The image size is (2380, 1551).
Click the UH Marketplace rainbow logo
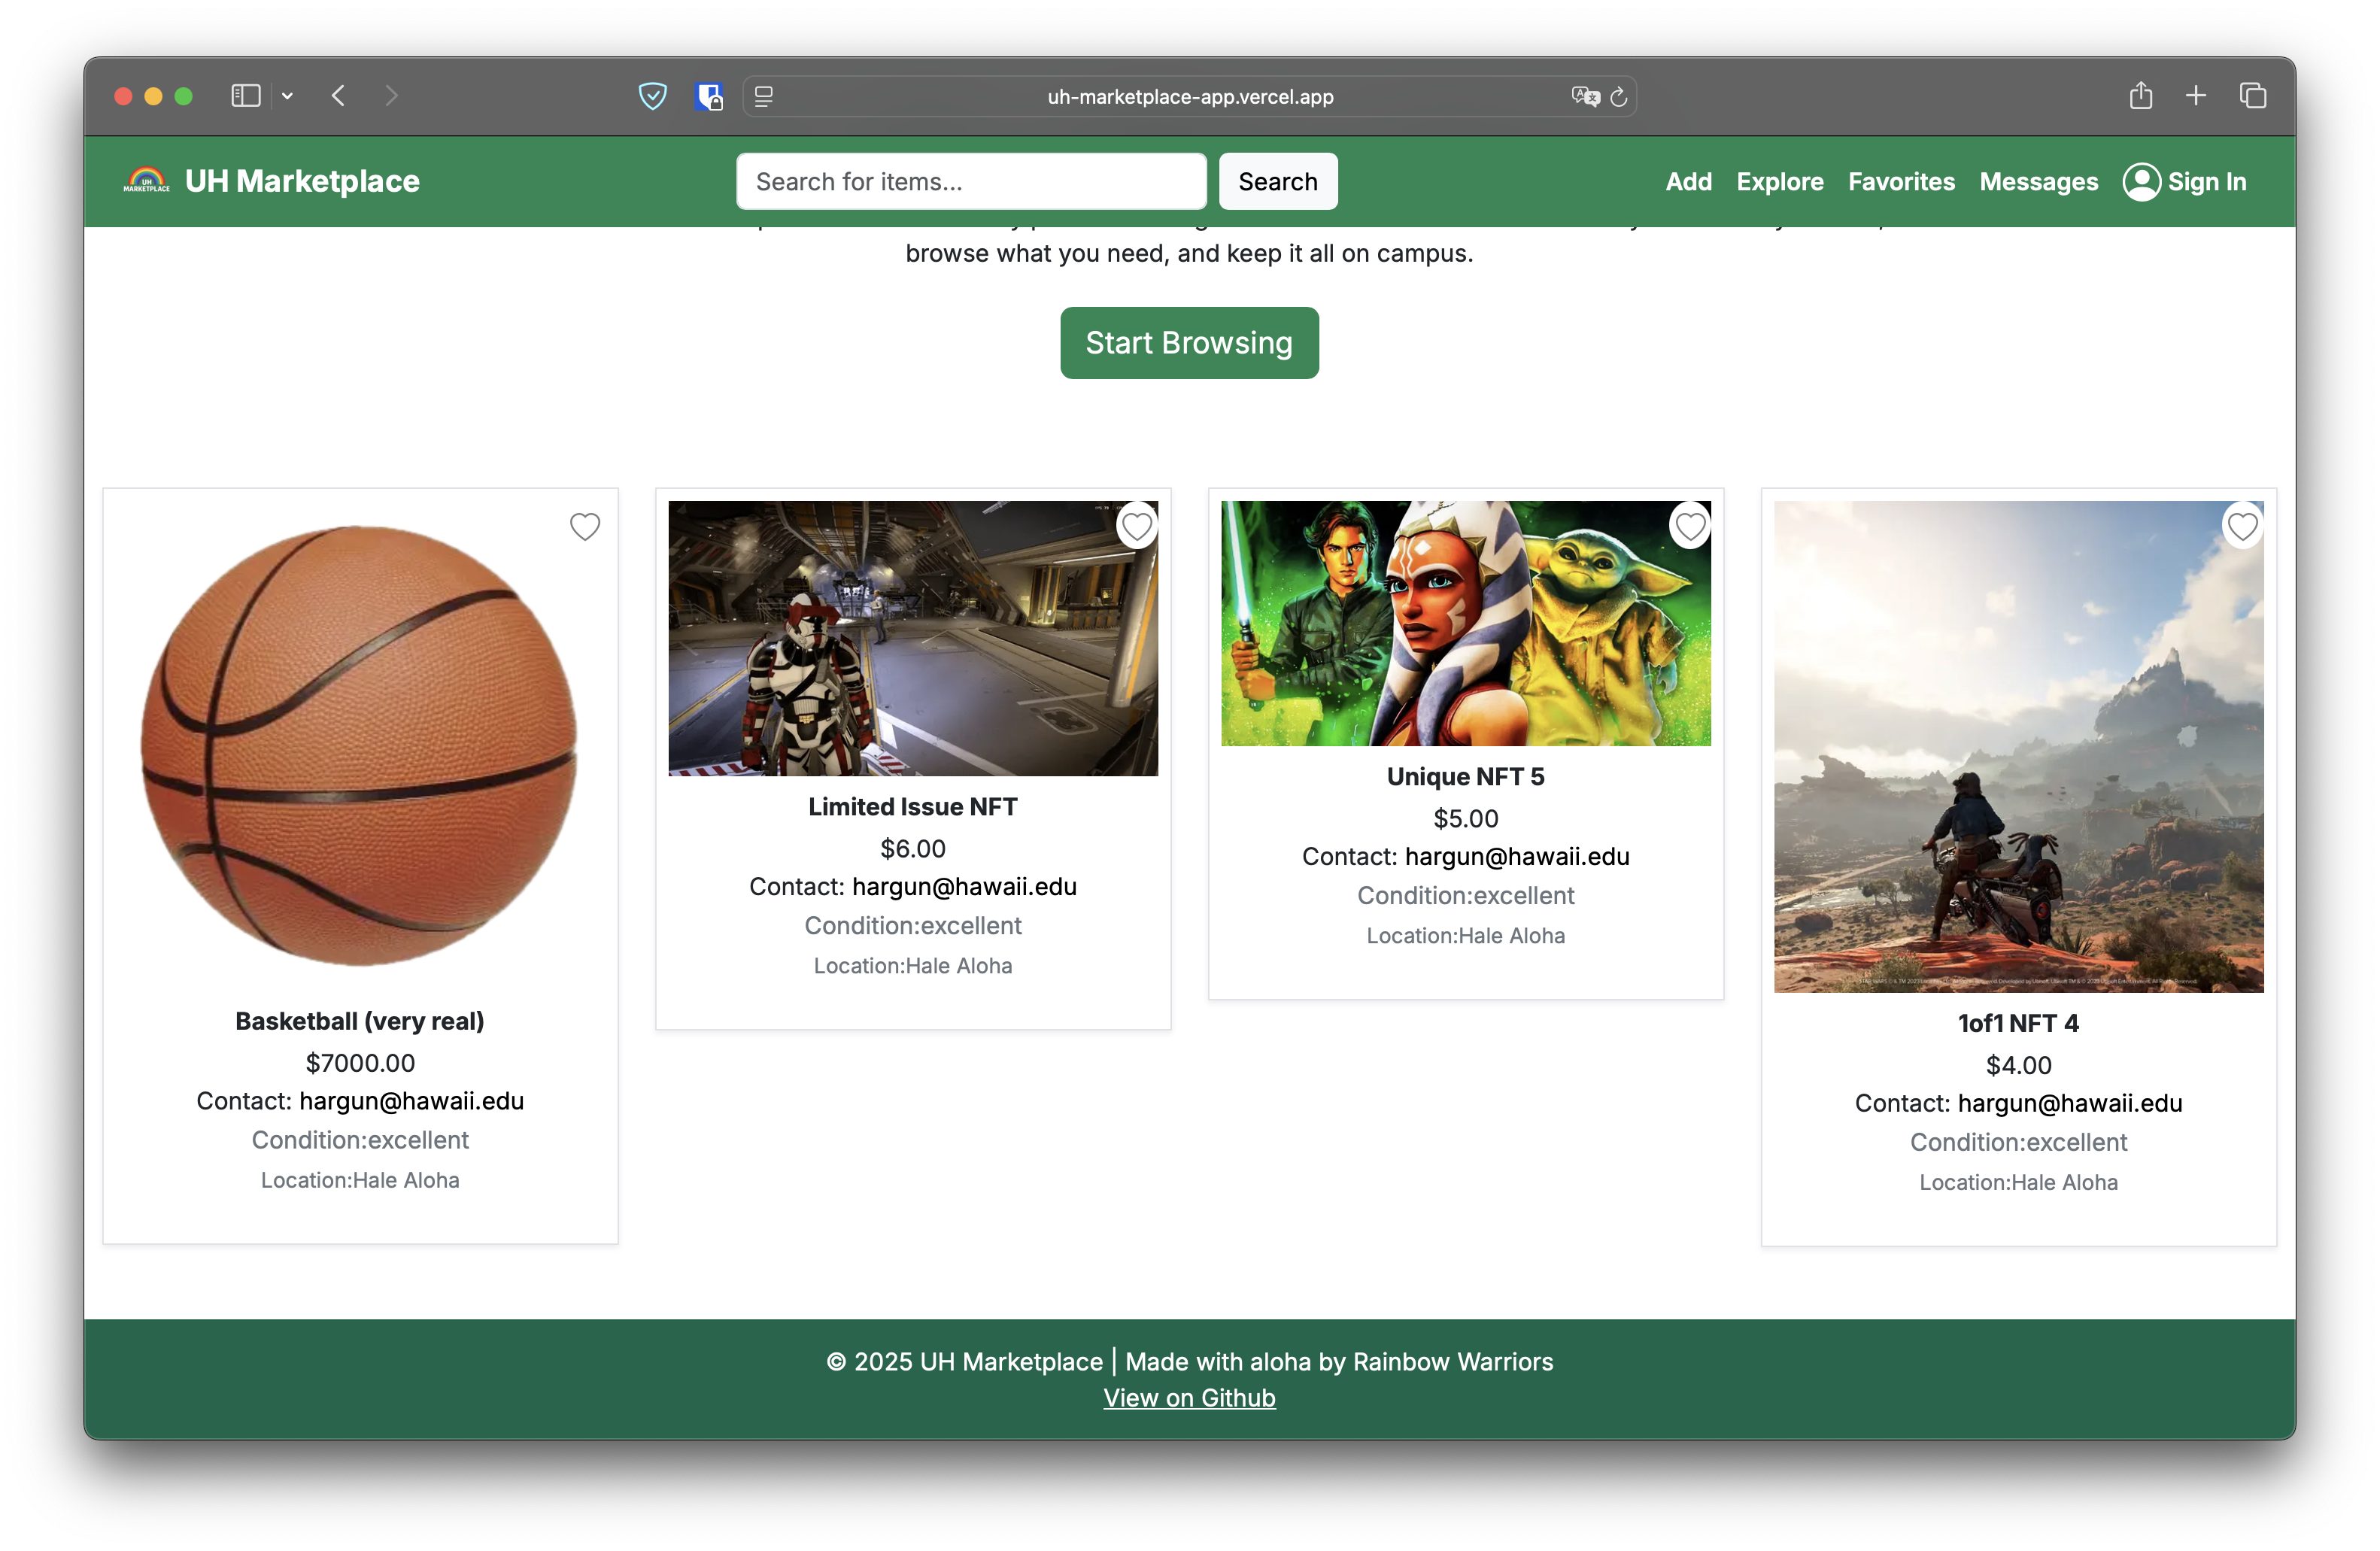146,181
